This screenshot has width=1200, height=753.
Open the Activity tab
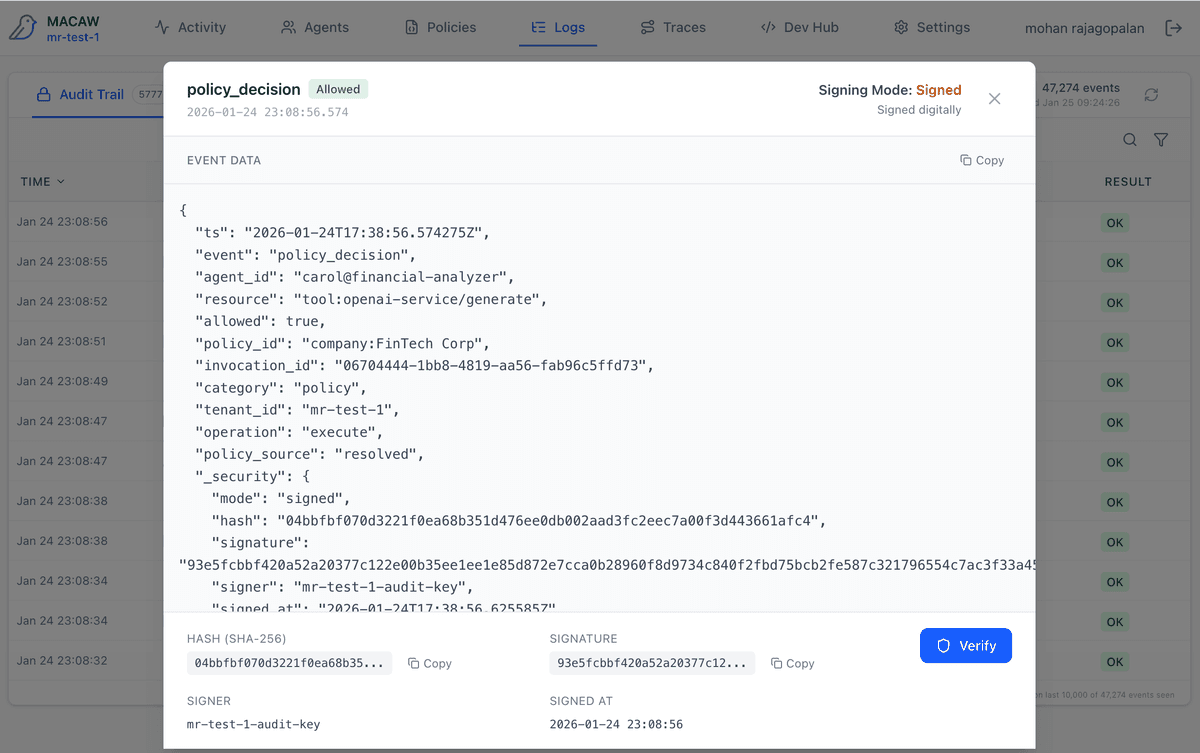pos(190,27)
